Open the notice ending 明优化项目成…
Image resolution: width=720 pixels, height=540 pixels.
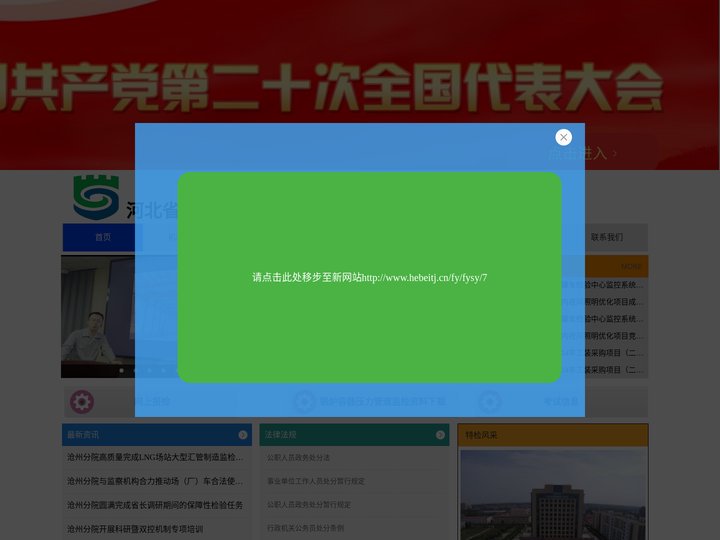[x=603, y=302]
